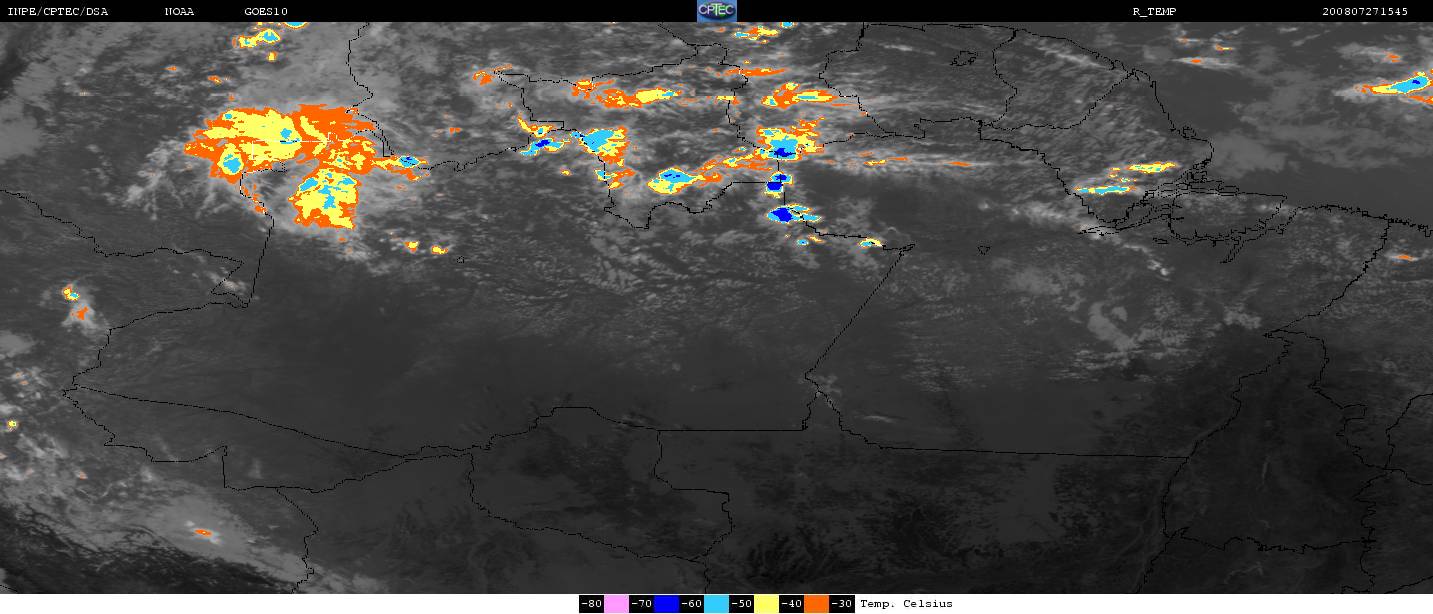Viewport: 1433px width, 614px height.
Task: Click the 'INPE/CPTEC/DSA' header text
Action: click(x=58, y=11)
